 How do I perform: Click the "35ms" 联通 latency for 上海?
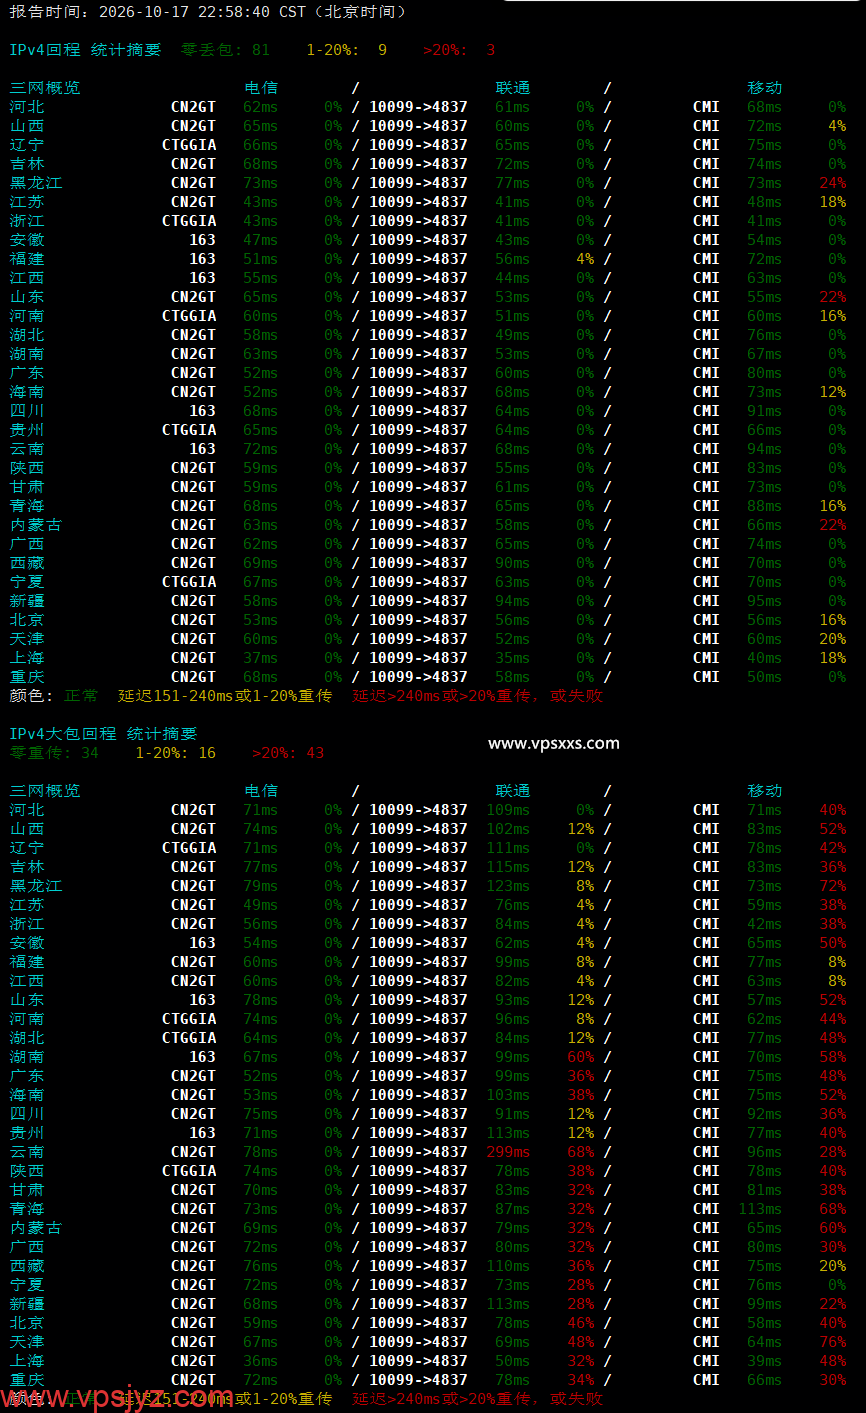pyautogui.click(x=512, y=658)
